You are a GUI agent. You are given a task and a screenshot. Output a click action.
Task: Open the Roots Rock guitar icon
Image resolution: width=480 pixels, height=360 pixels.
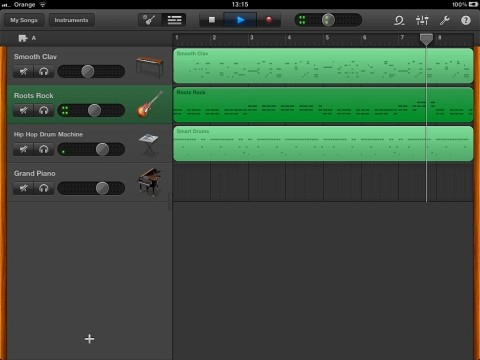(x=150, y=104)
